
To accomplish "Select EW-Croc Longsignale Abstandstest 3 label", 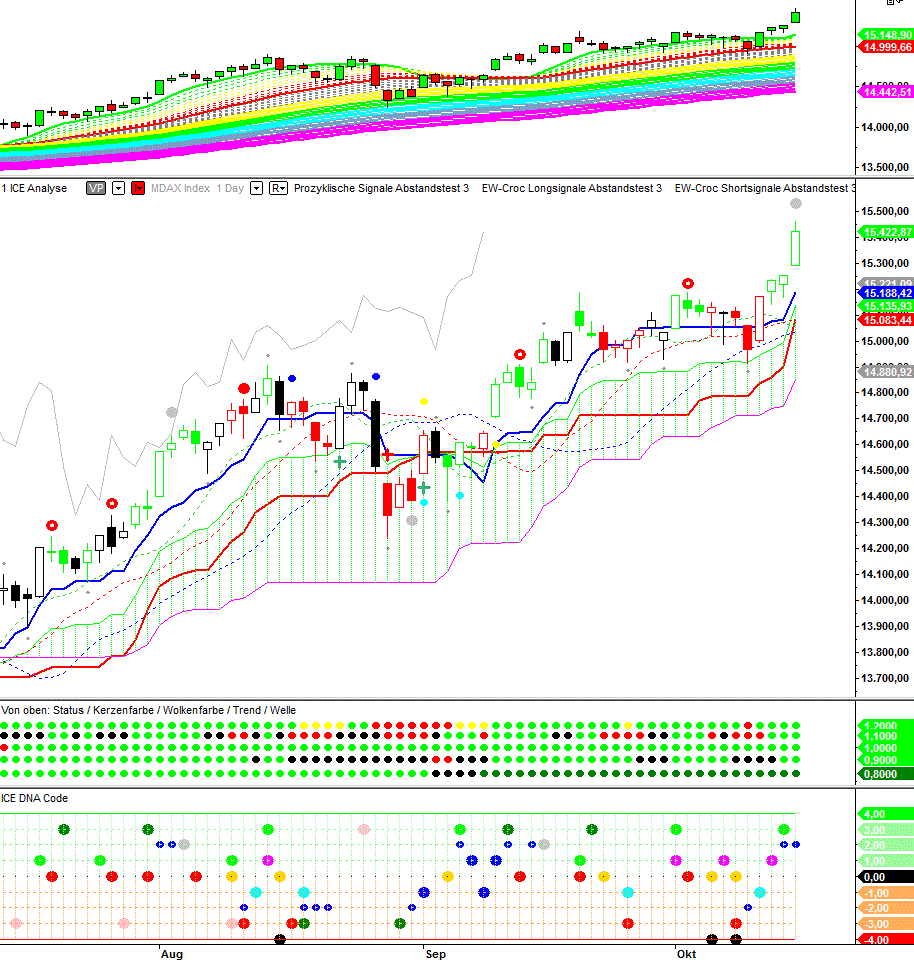I will point(571,188).
